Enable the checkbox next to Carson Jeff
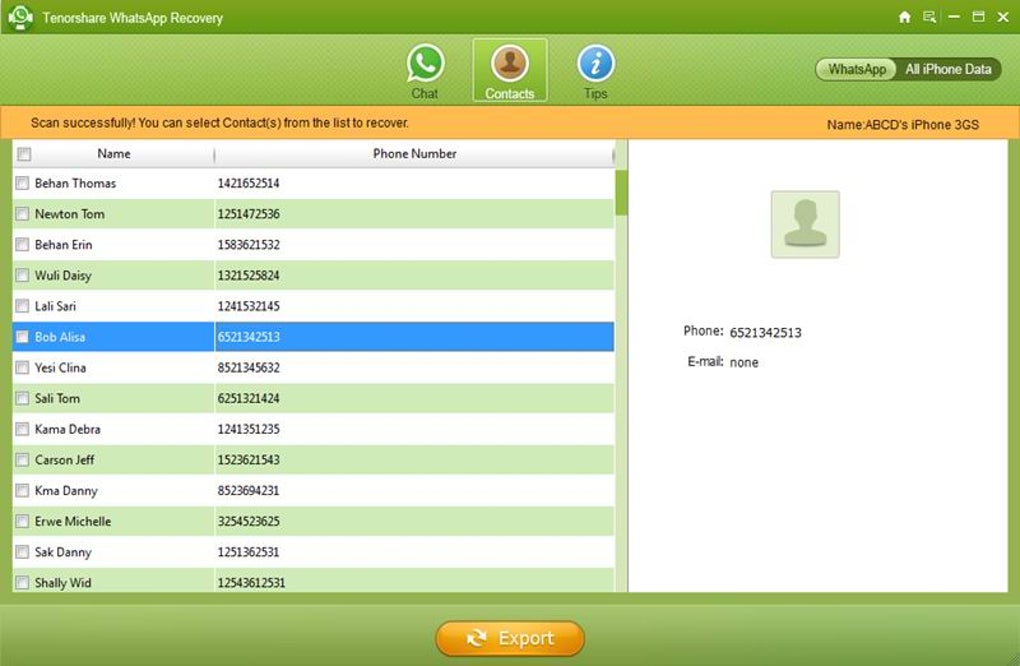Image resolution: width=1020 pixels, height=666 pixels. click(23, 460)
